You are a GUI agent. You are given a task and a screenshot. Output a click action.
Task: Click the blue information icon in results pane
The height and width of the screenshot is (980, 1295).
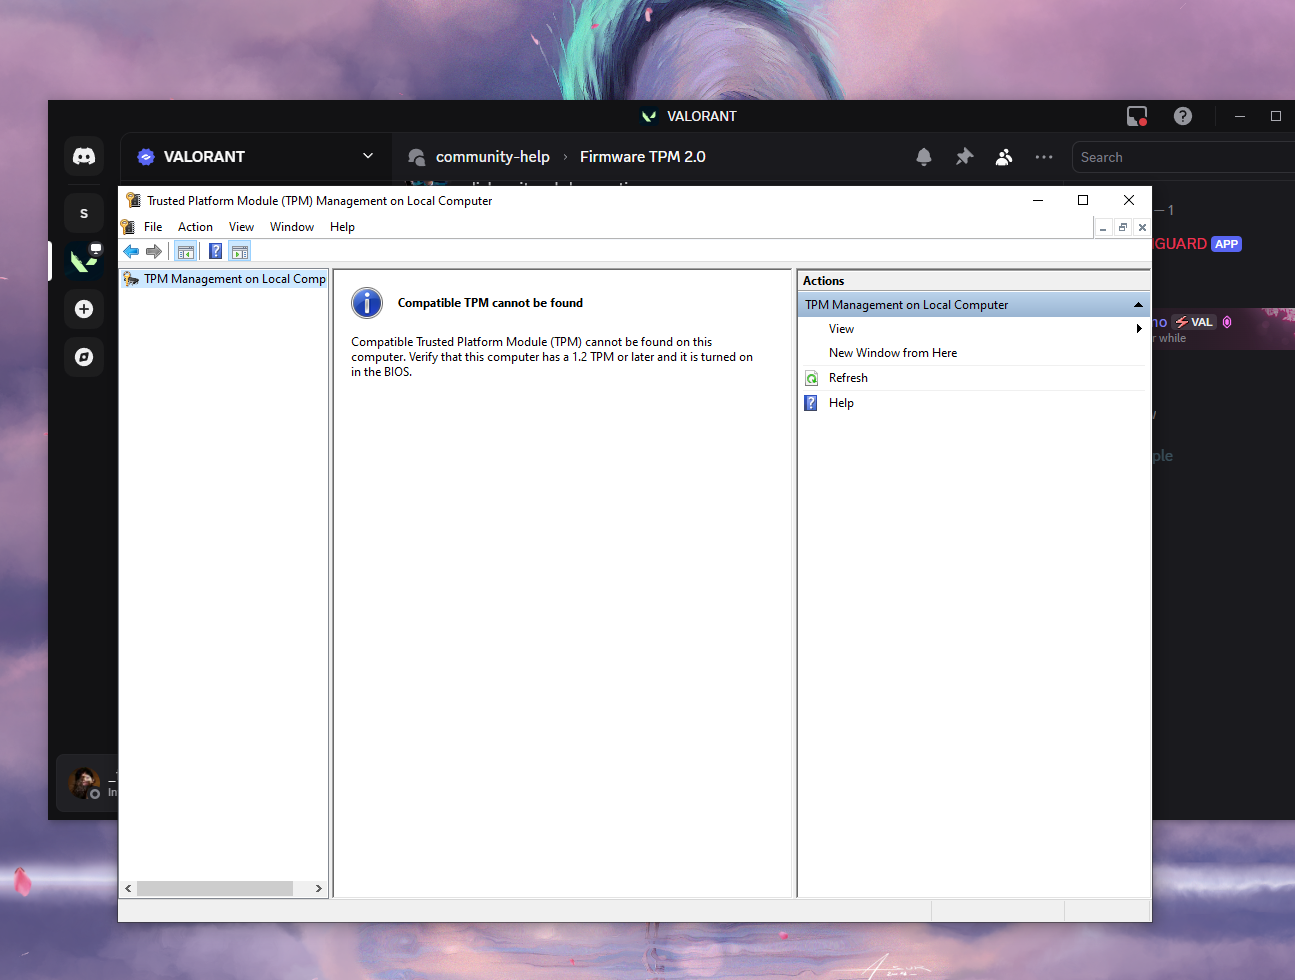tap(367, 303)
